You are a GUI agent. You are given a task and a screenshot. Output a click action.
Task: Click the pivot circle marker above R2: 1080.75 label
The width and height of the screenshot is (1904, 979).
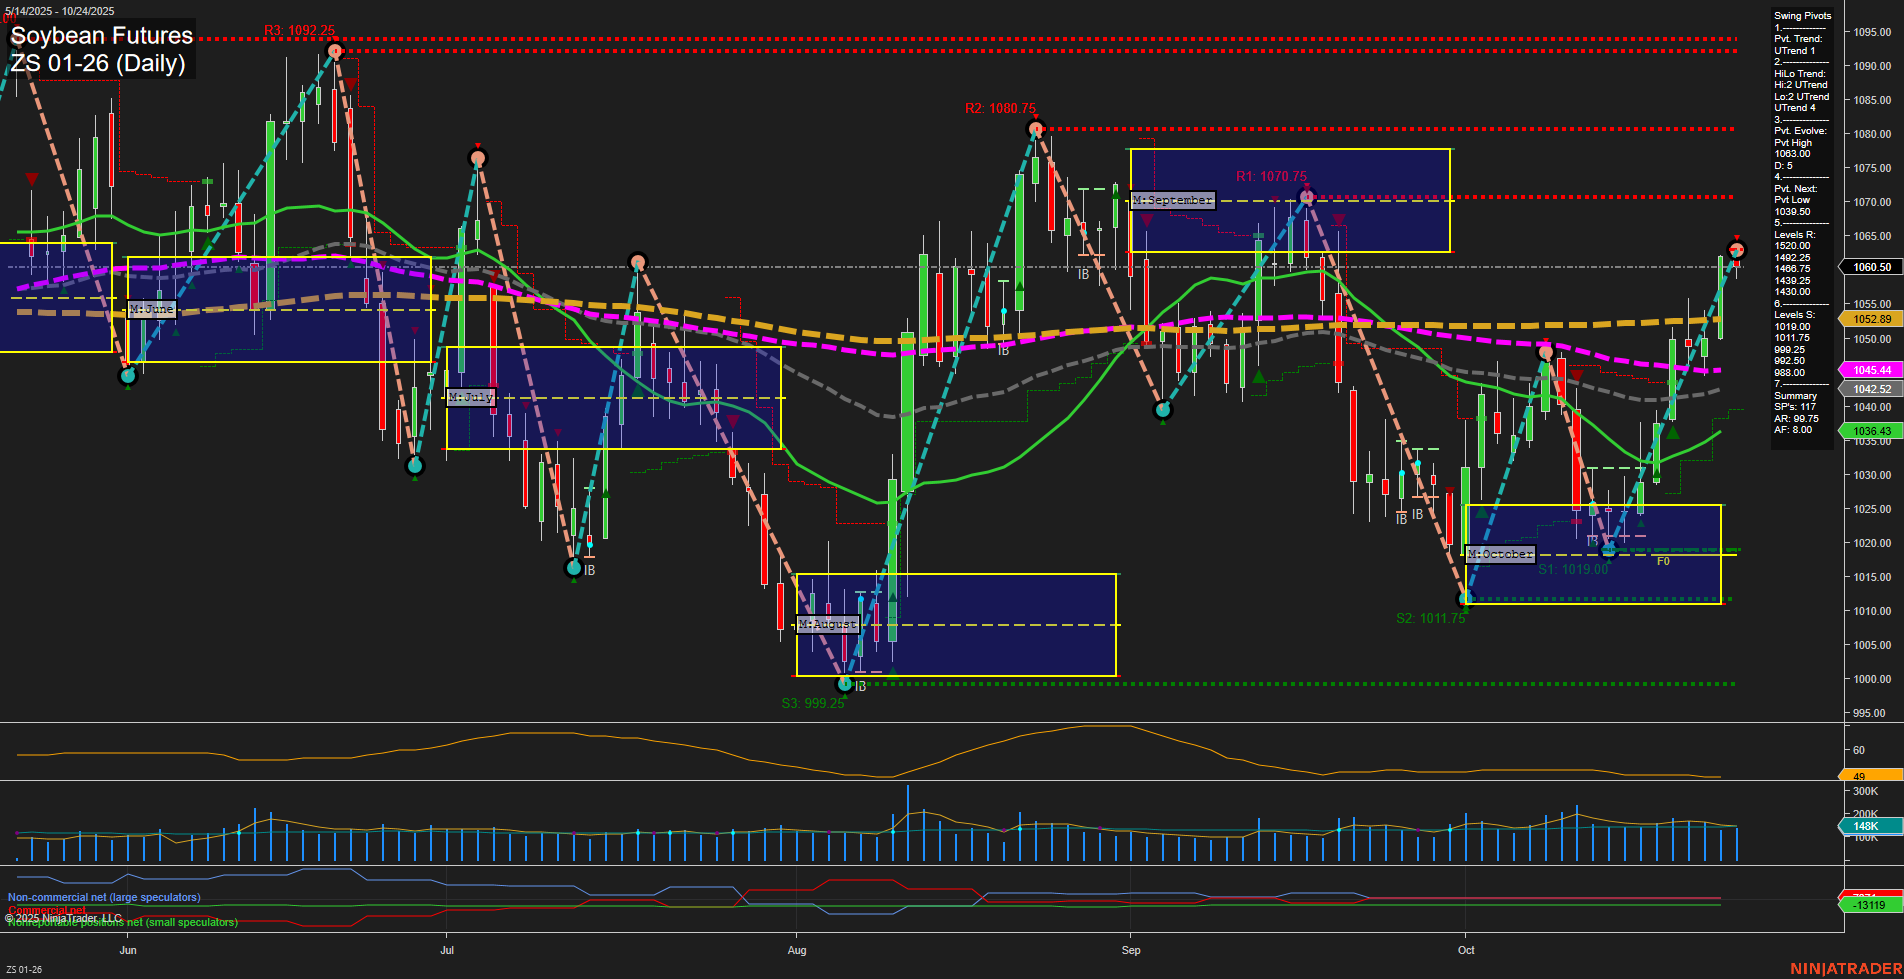tap(1035, 128)
